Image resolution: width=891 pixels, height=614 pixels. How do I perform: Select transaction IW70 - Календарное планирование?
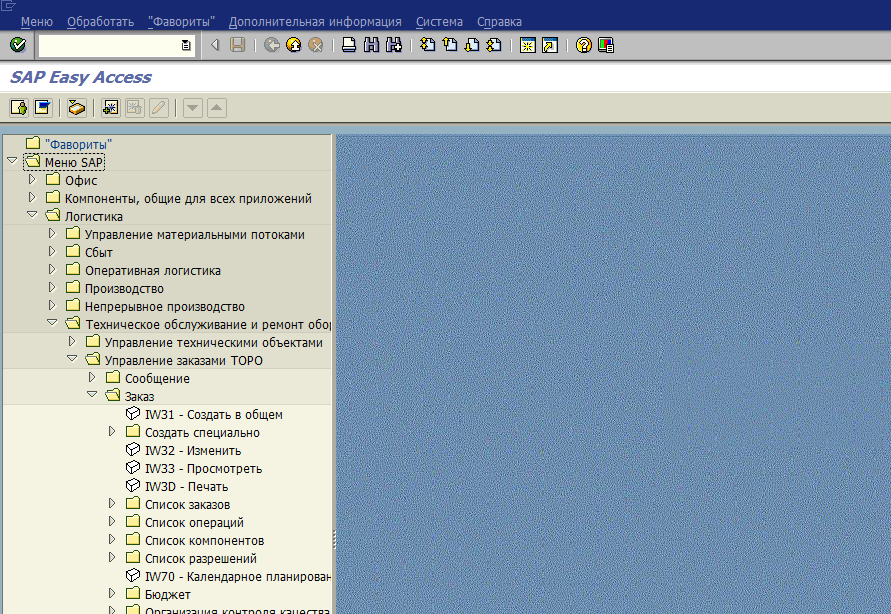(x=238, y=577)
